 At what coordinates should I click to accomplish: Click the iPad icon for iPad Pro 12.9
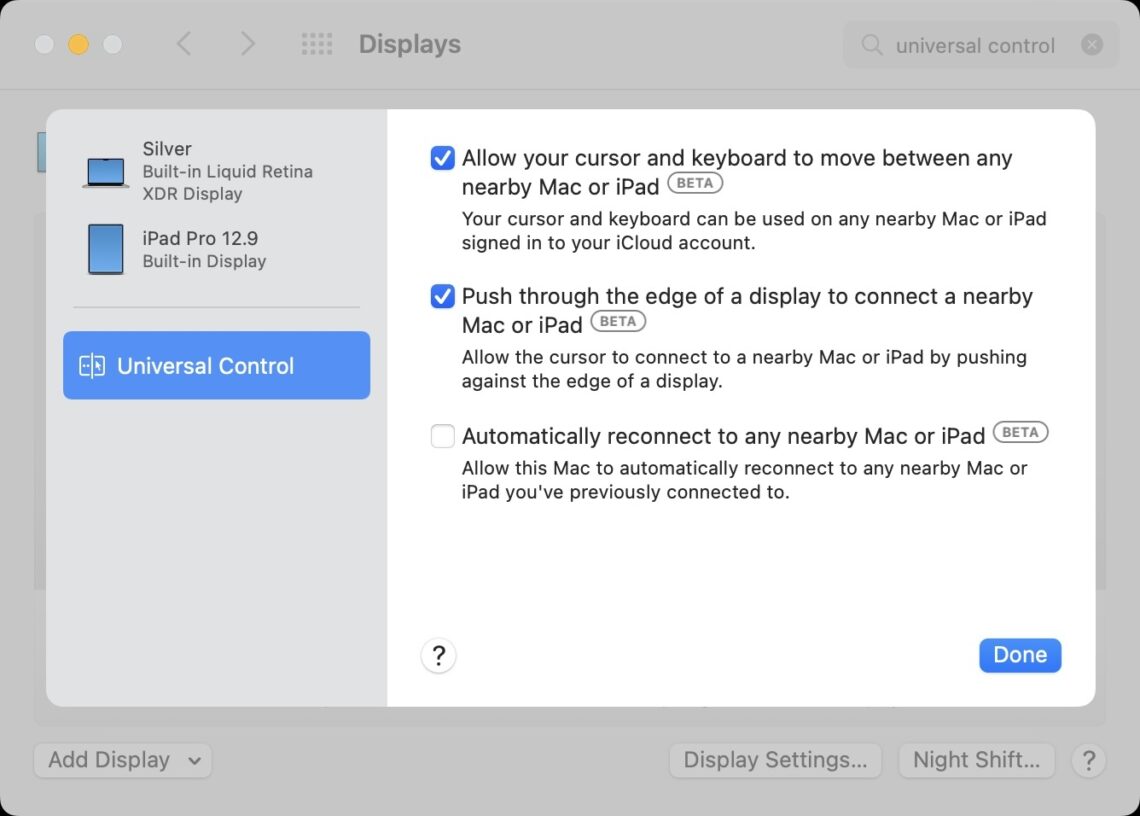[x=107, y=249]
